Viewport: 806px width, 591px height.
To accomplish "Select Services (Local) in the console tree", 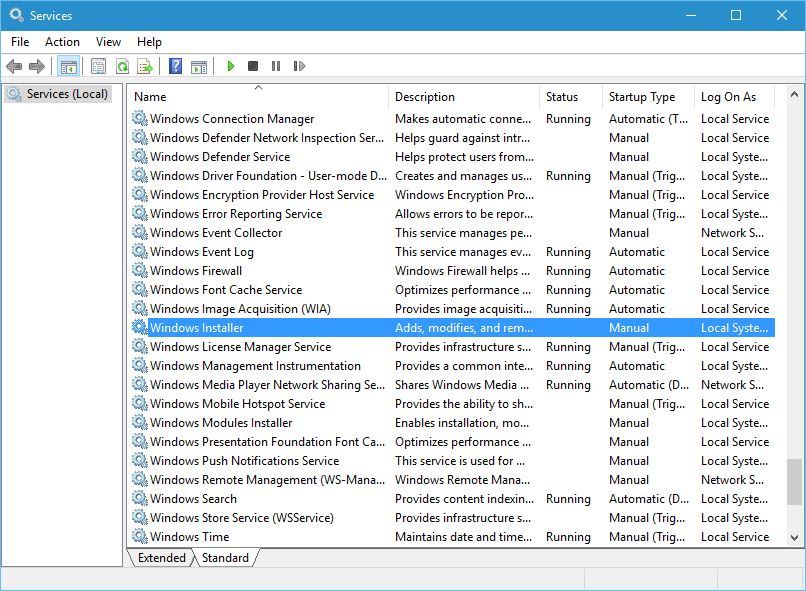I will (x=66, y=94).
